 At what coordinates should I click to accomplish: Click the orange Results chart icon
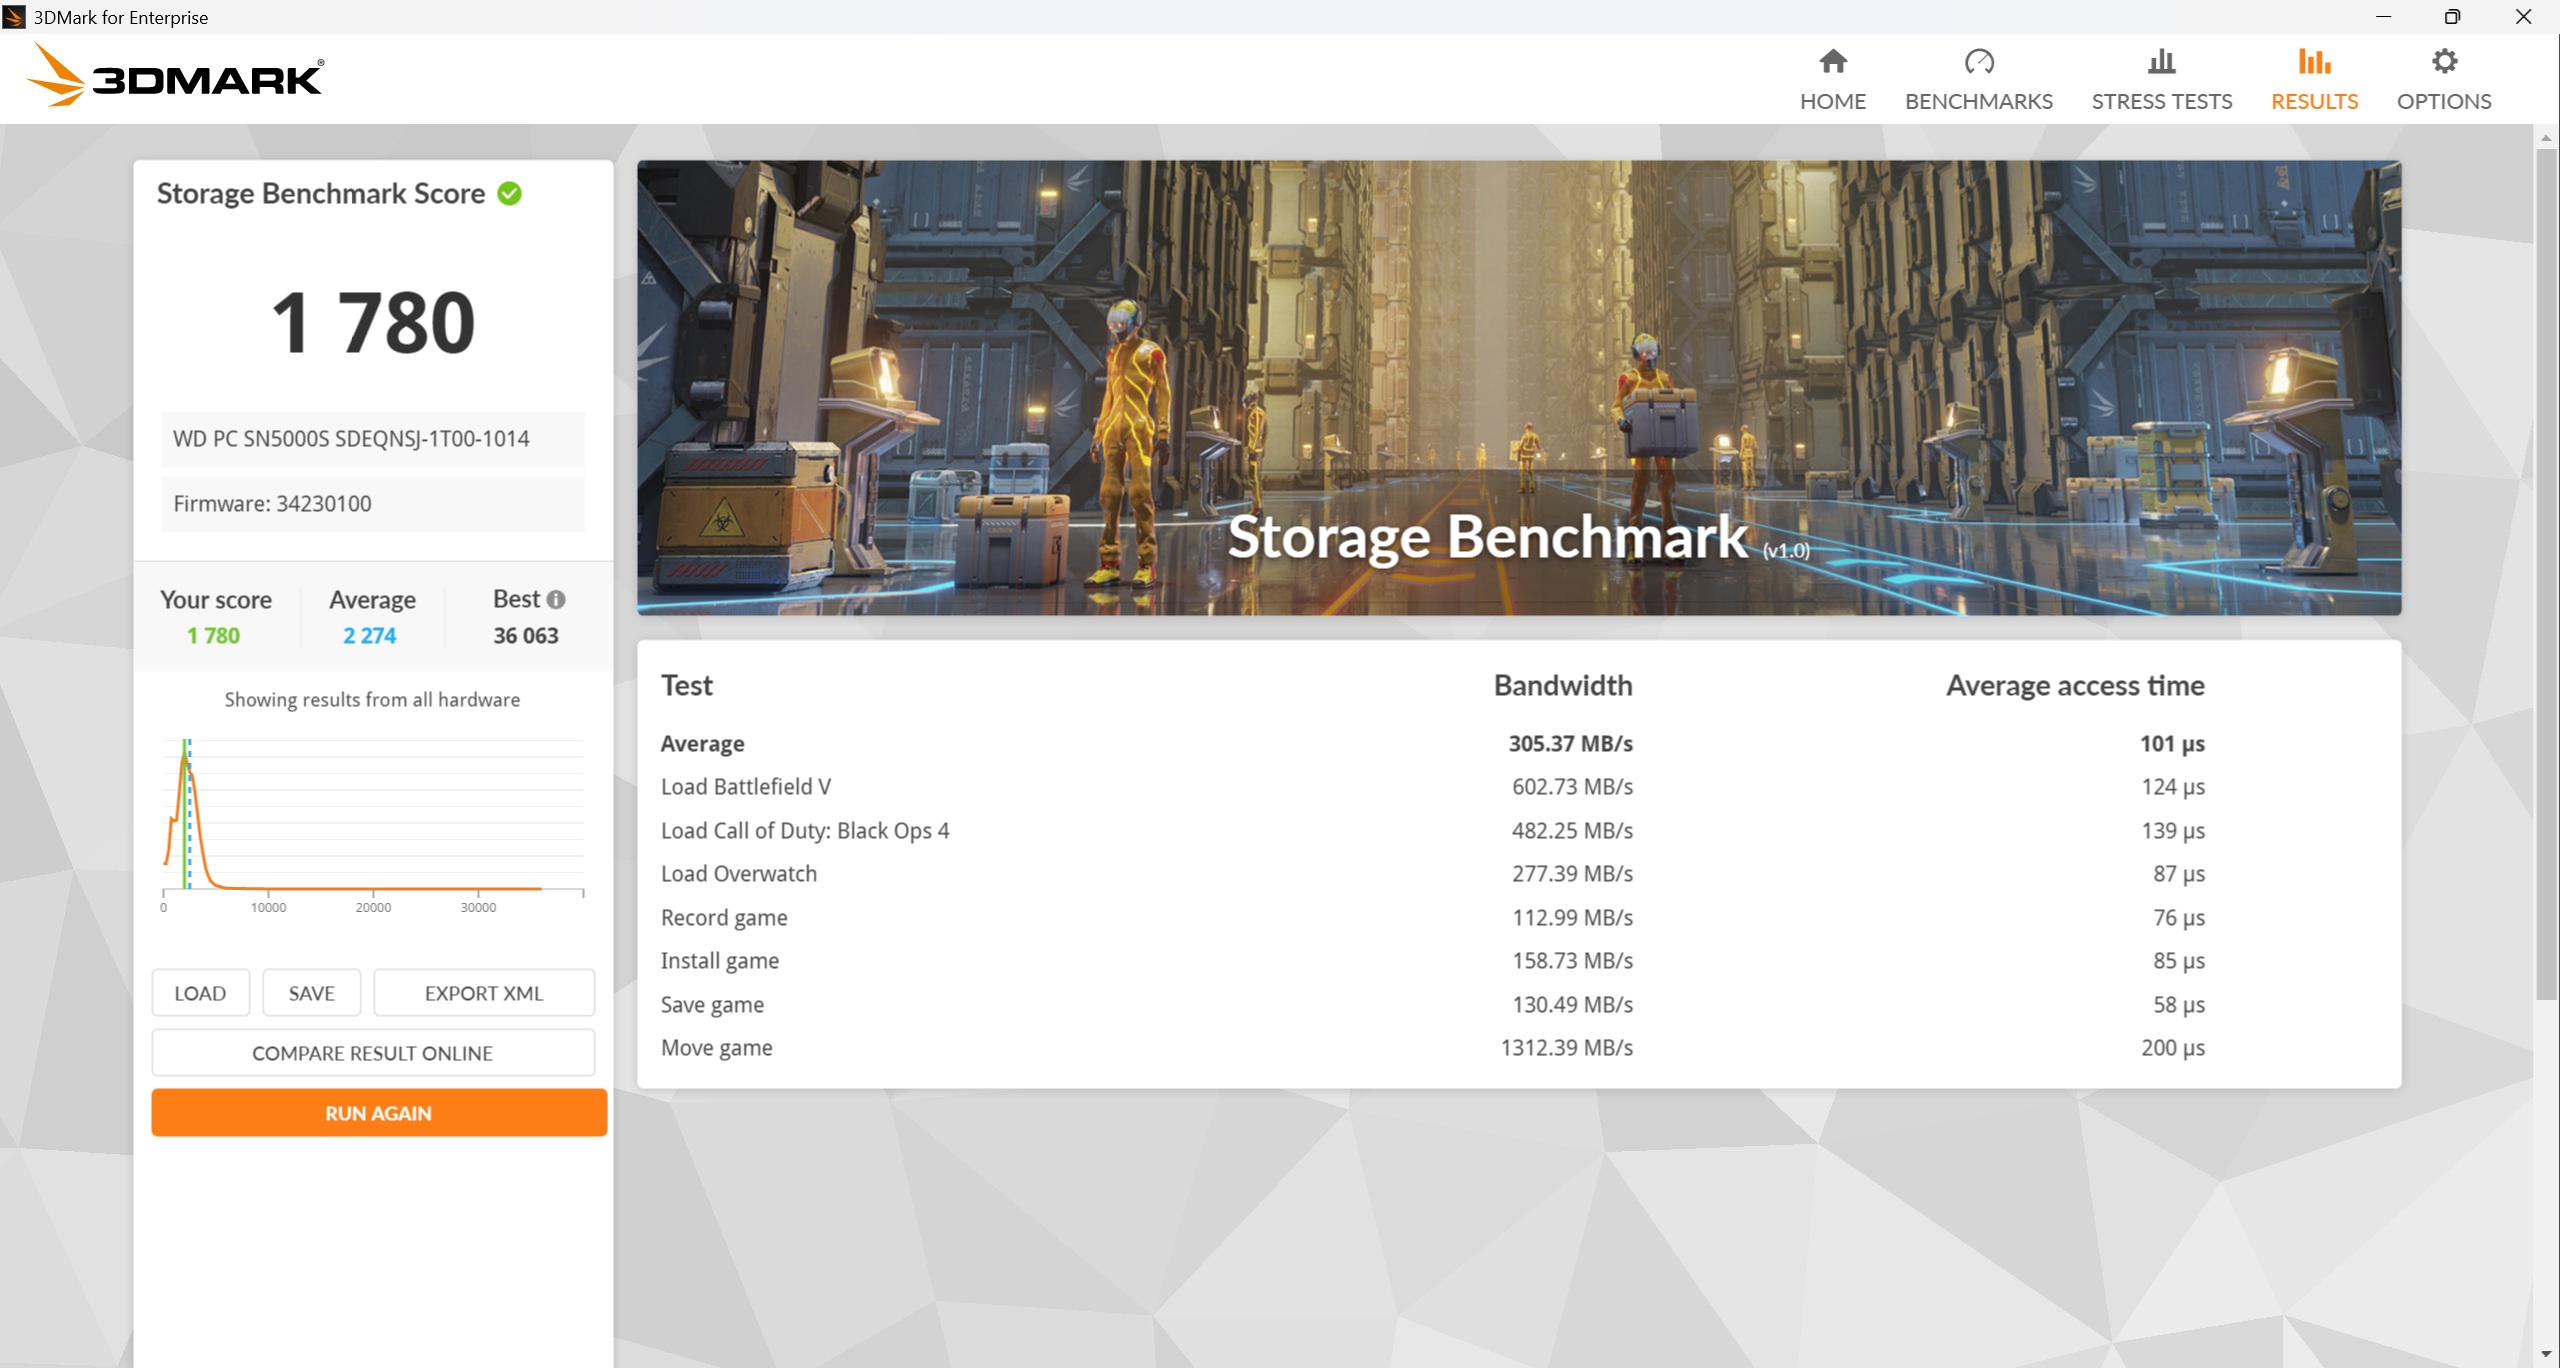[2313, 62]
